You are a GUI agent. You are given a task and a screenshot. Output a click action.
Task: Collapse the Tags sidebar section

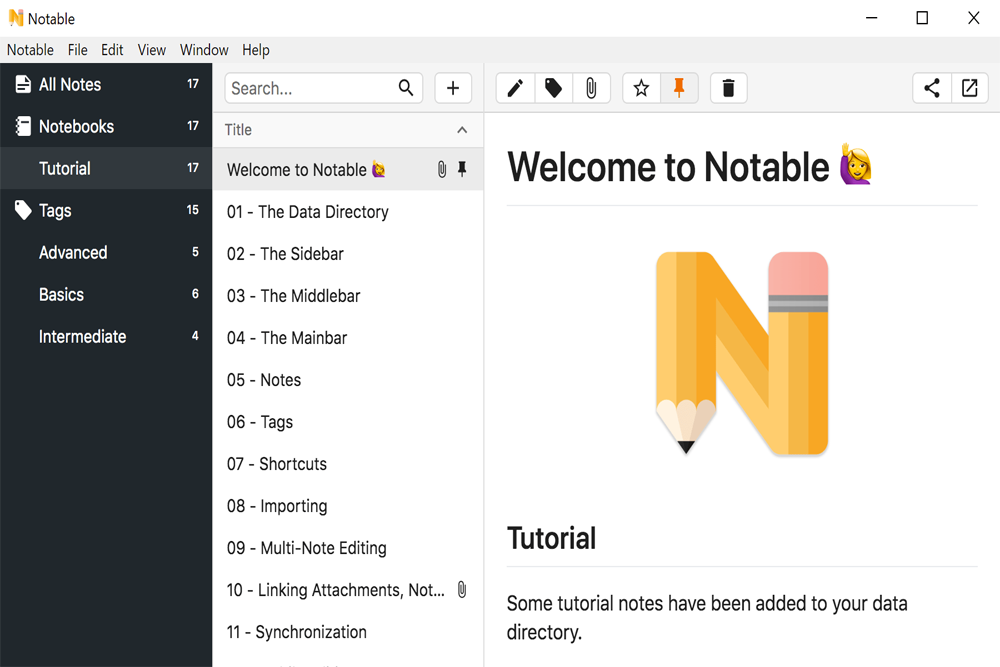[55, 211]
